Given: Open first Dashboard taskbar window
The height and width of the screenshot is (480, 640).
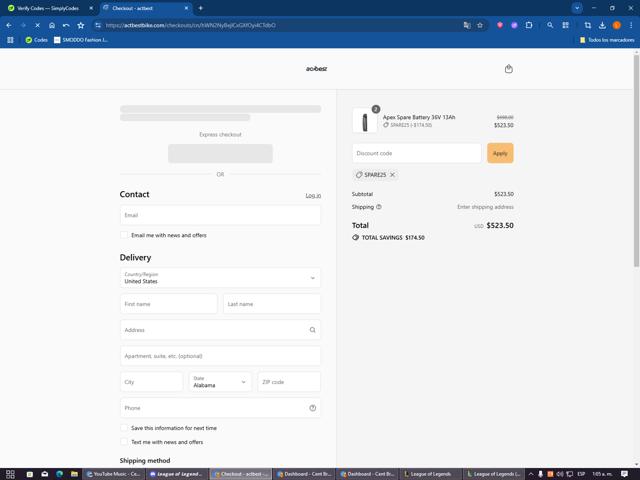Looking at the screenshot, I should 303,474.
